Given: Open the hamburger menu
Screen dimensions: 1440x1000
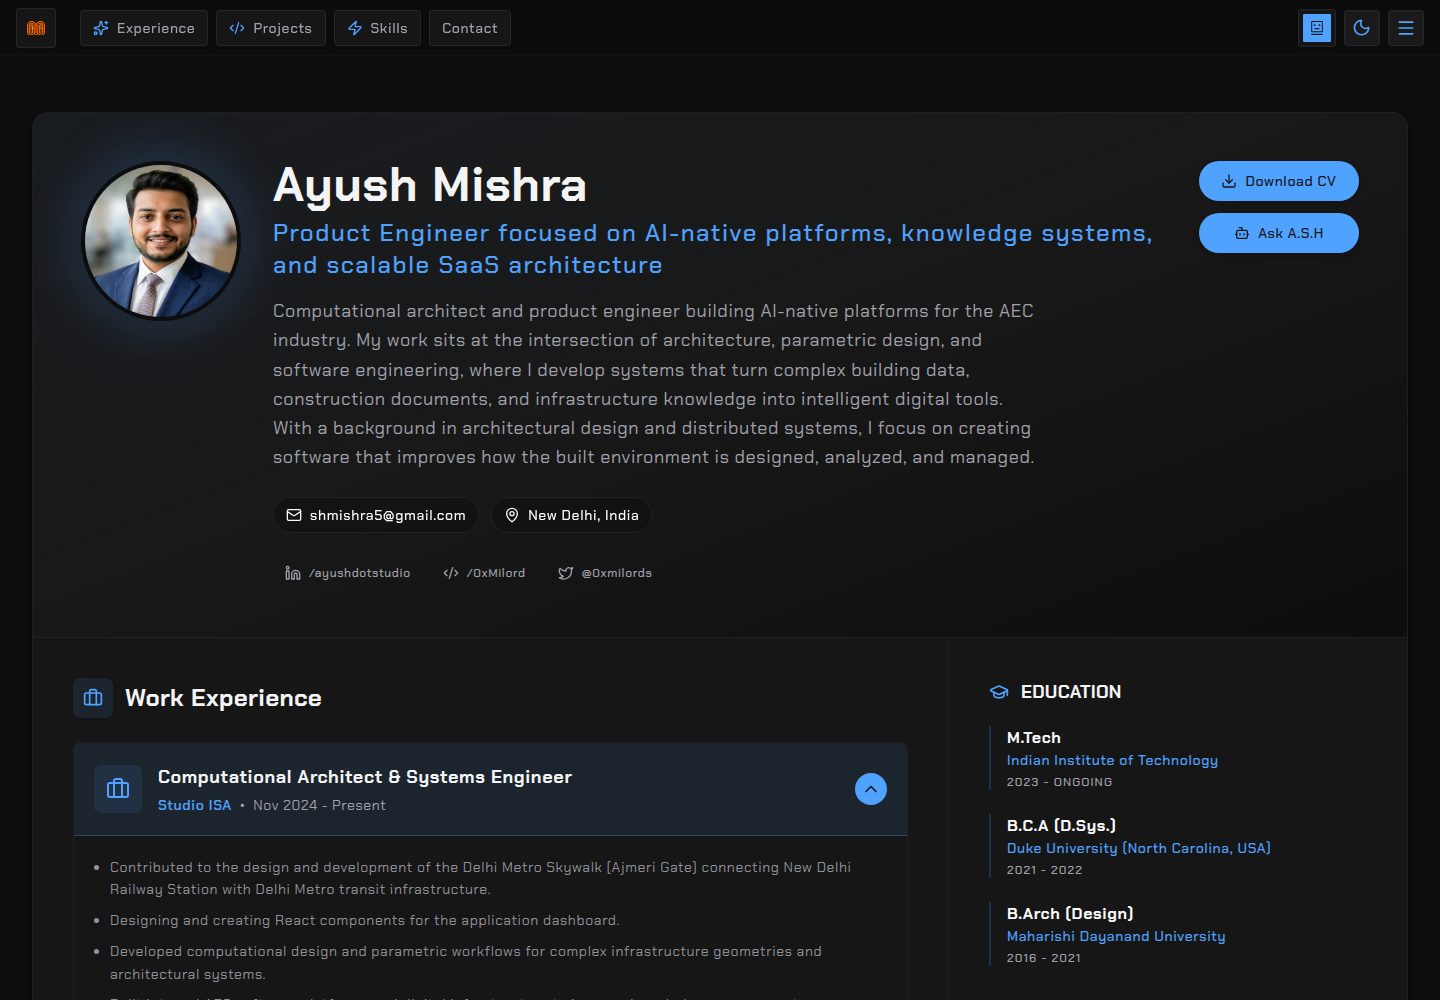Looking at the screenshot, I should [1405, 28].
